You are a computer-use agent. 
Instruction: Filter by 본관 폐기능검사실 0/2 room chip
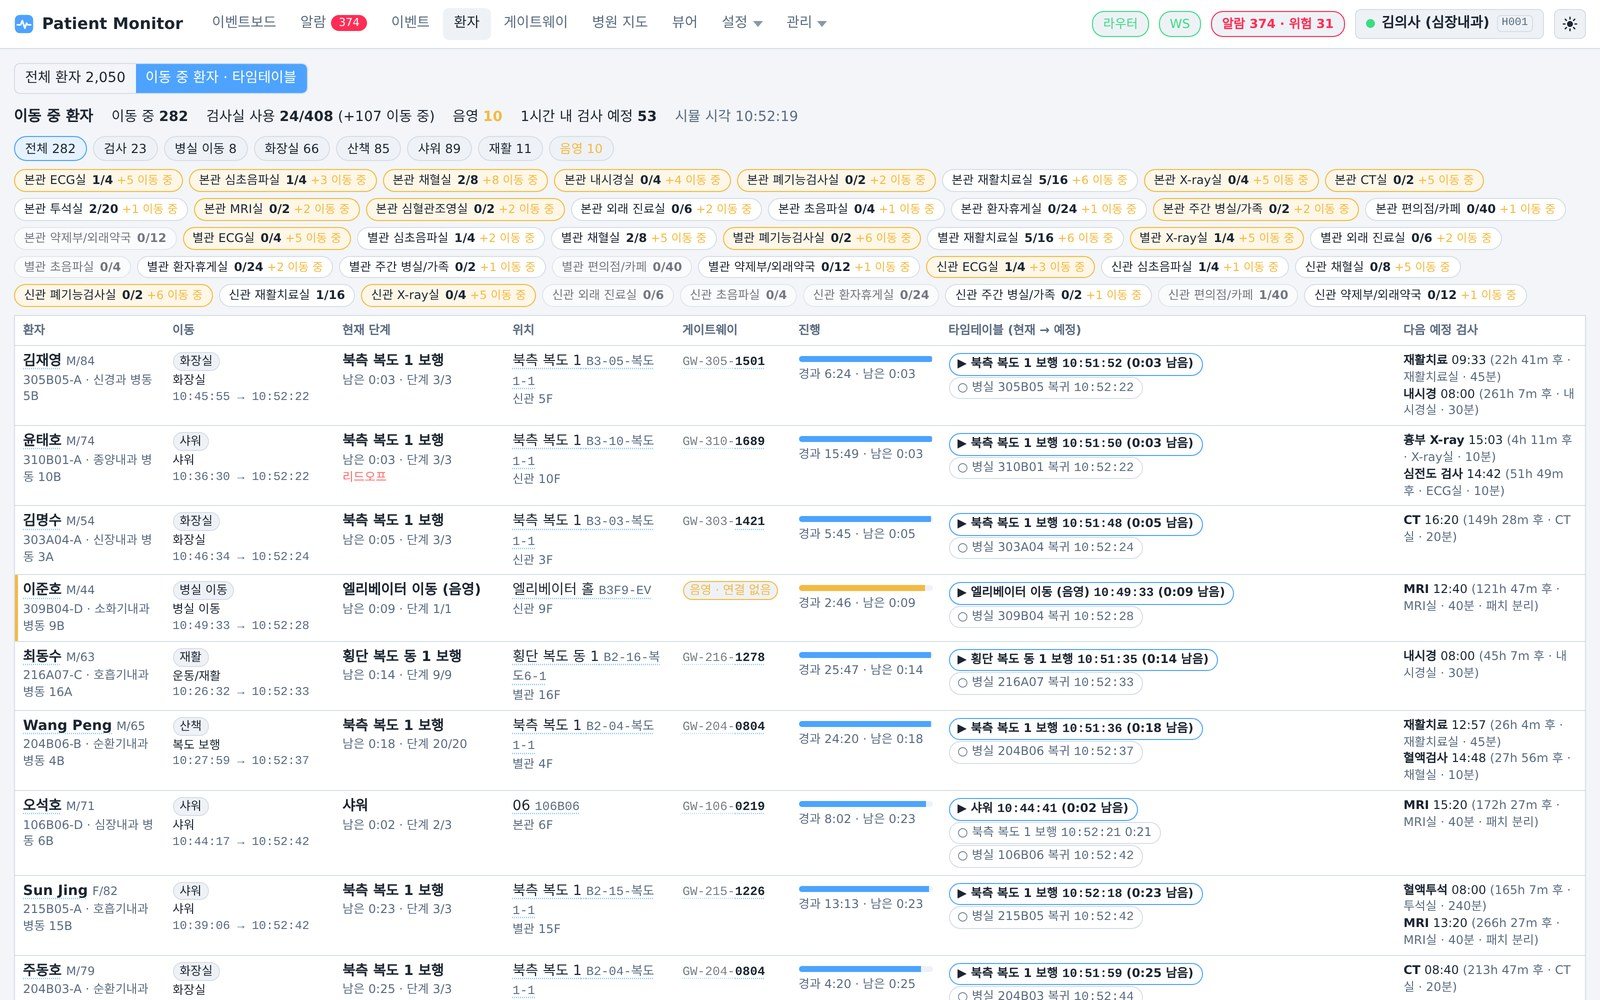click(836, 180)
